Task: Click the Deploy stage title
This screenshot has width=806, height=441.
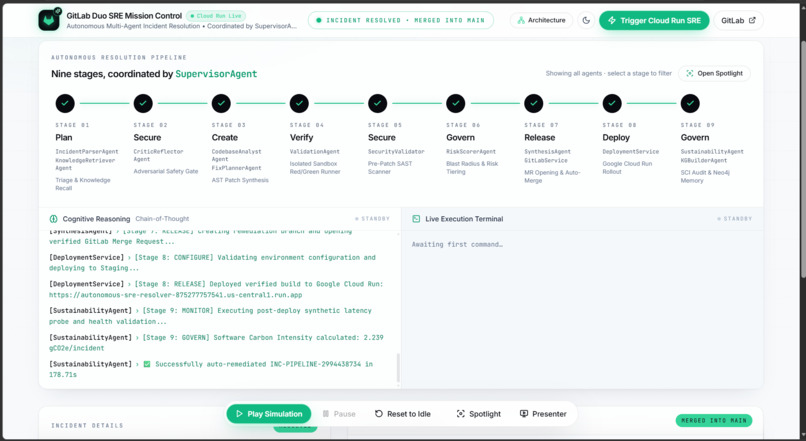Action: click(x=616, y=138)
